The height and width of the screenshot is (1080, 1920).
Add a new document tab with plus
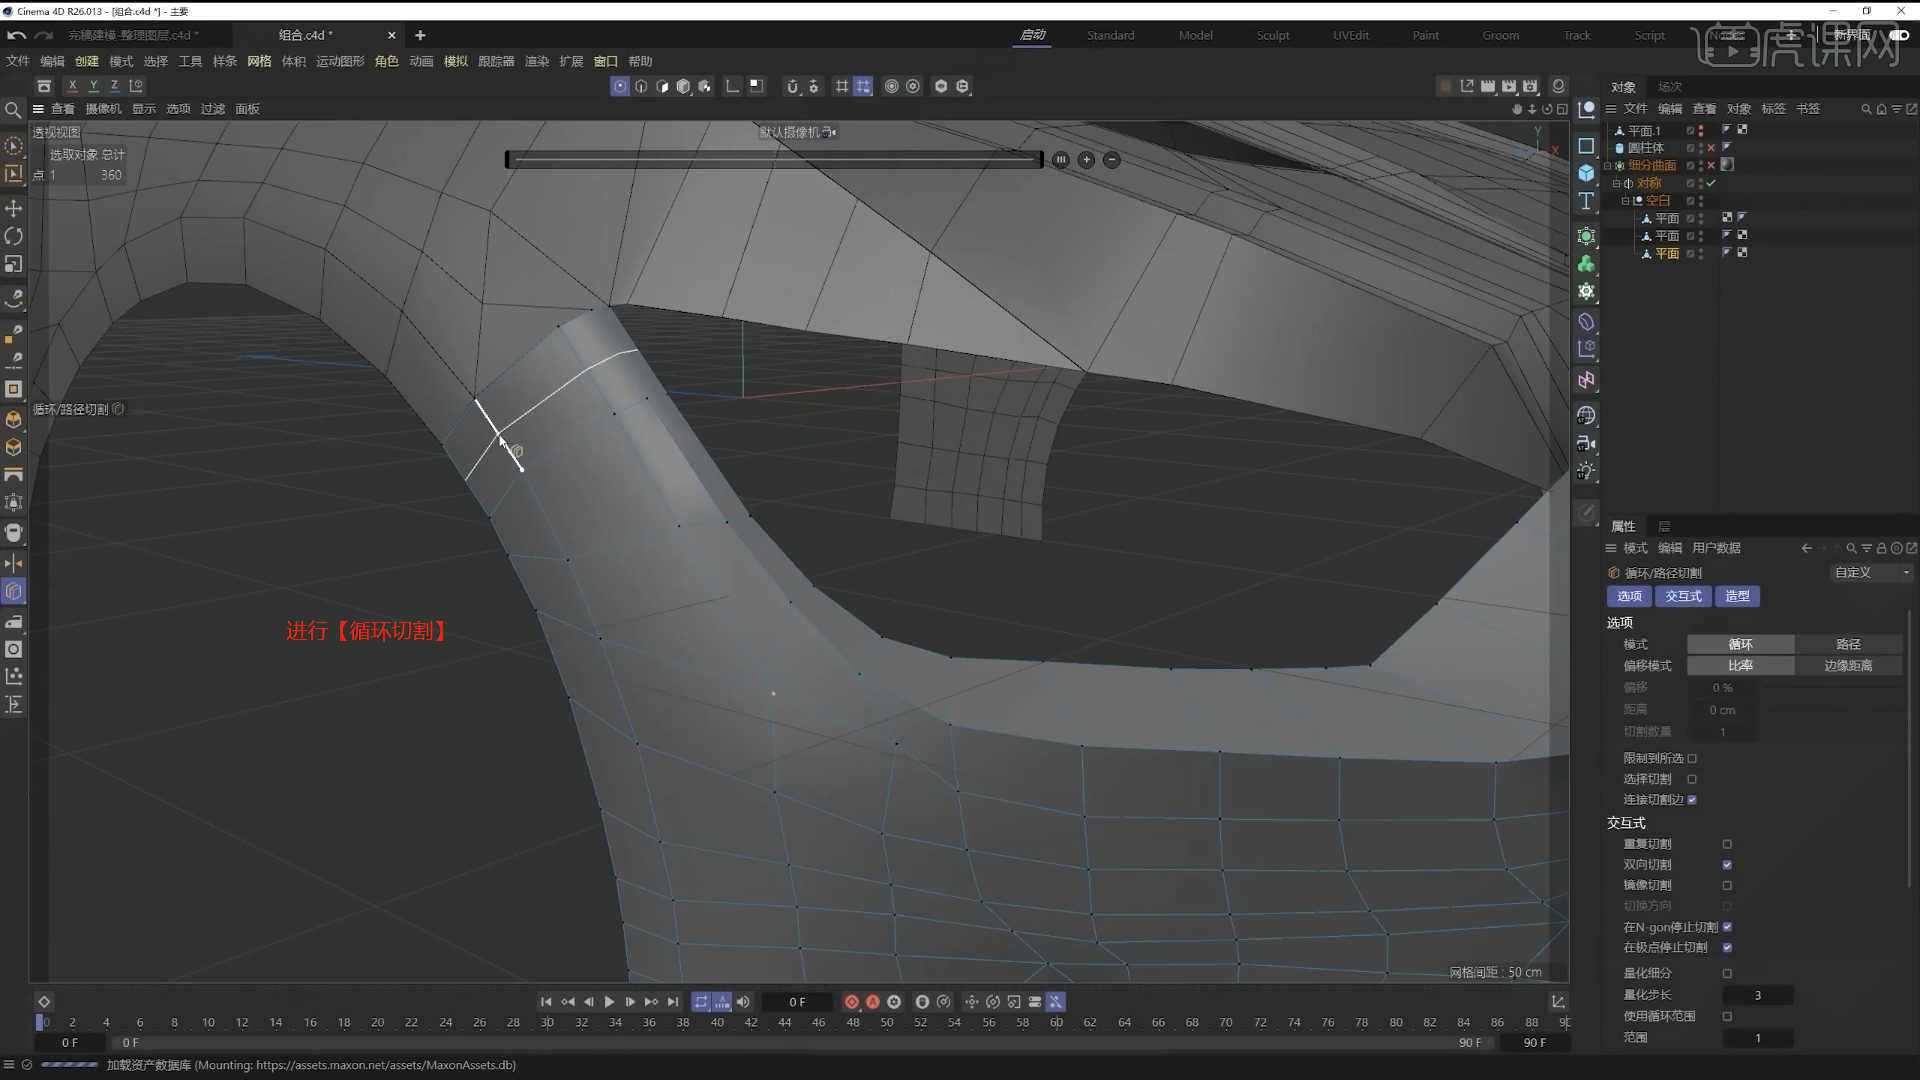420,35
